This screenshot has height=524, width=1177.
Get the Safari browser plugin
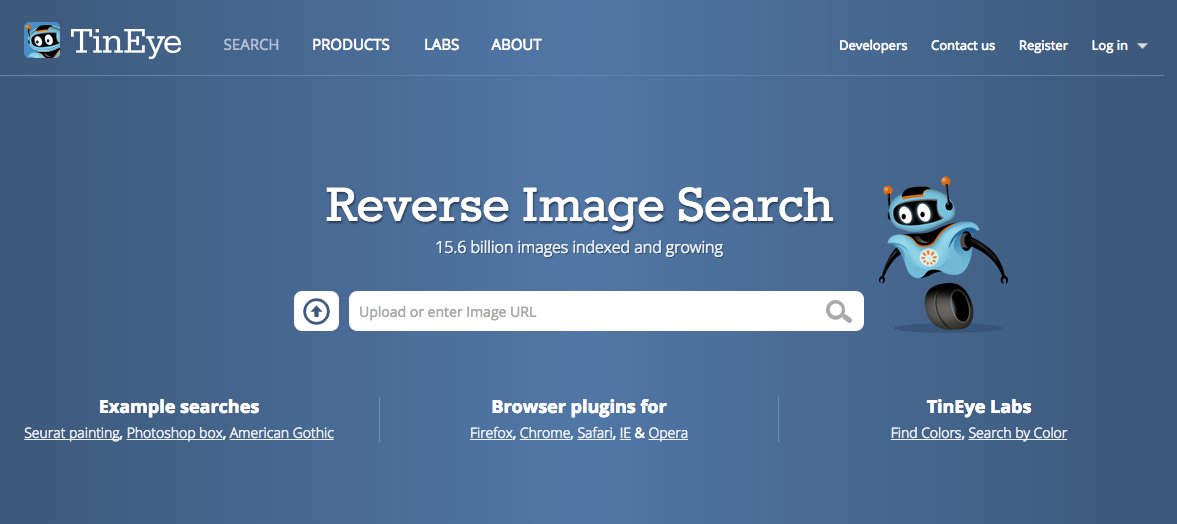(x=595, y=433)
